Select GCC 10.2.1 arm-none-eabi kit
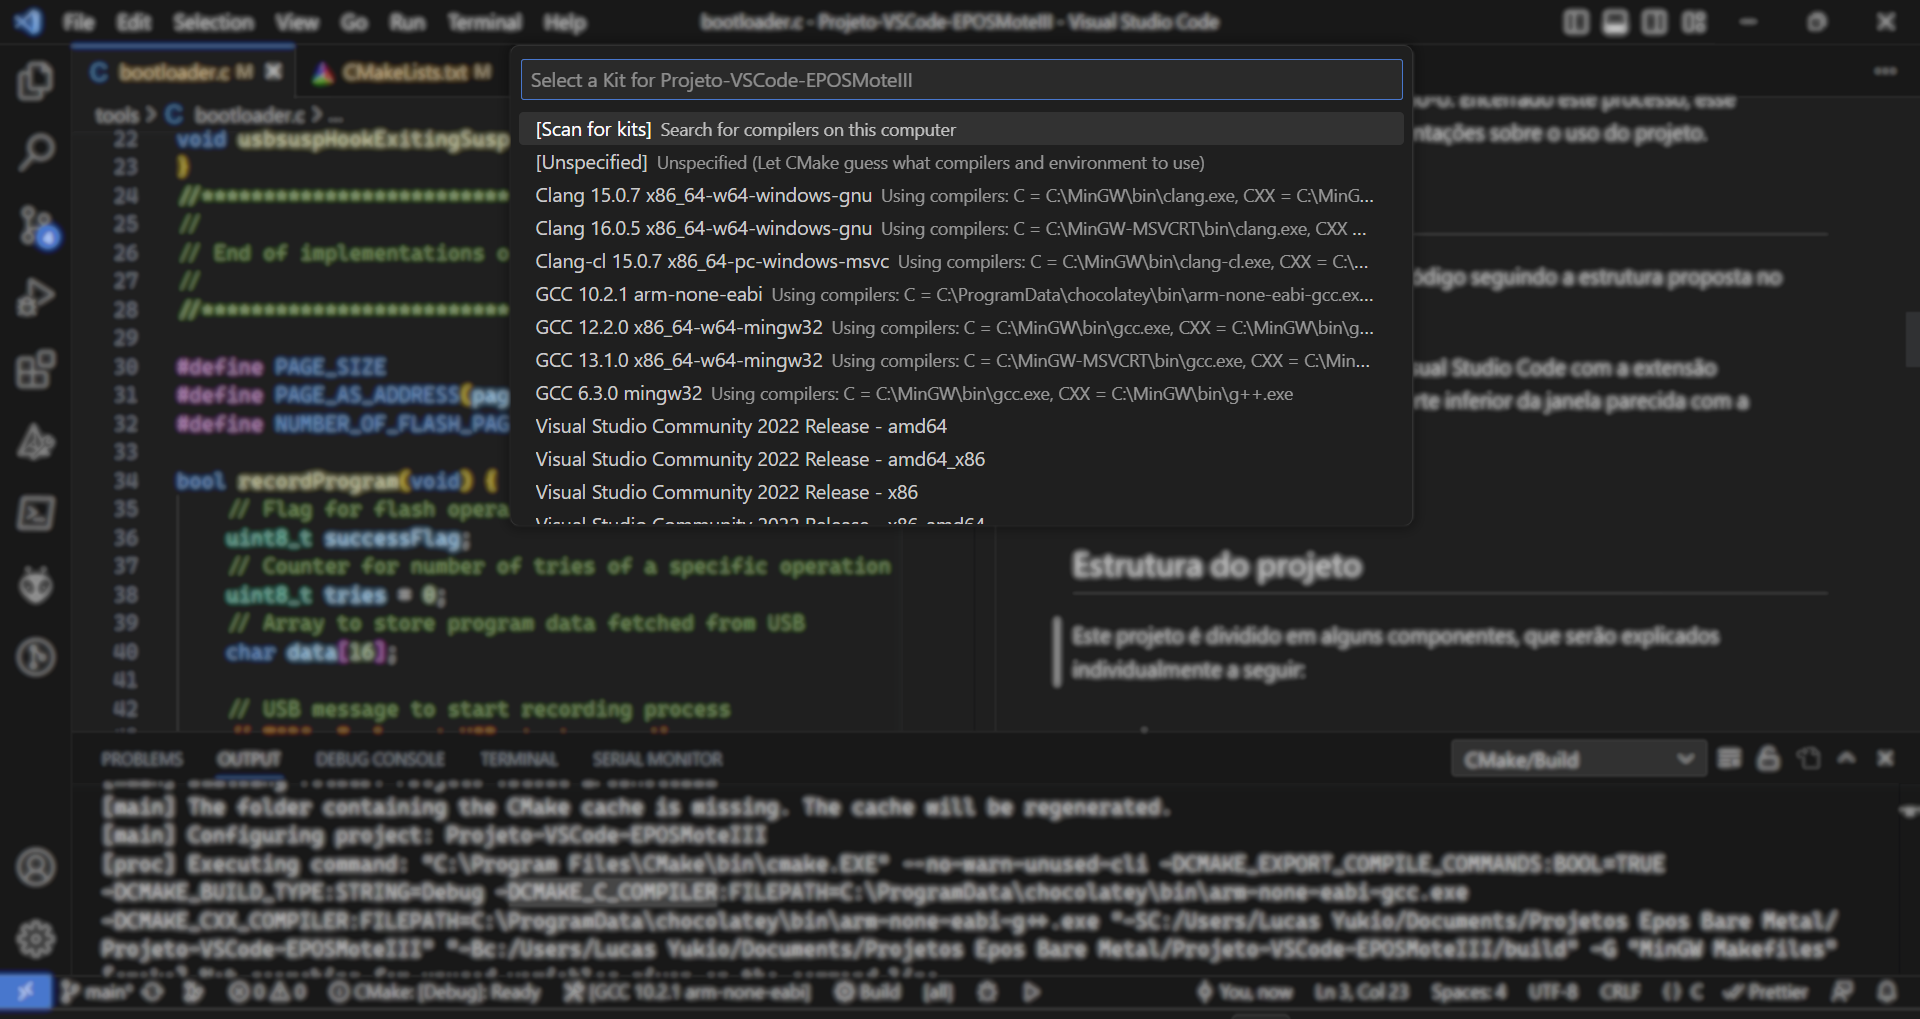This screenshot has width=1920, height=1019. (961, 294)
